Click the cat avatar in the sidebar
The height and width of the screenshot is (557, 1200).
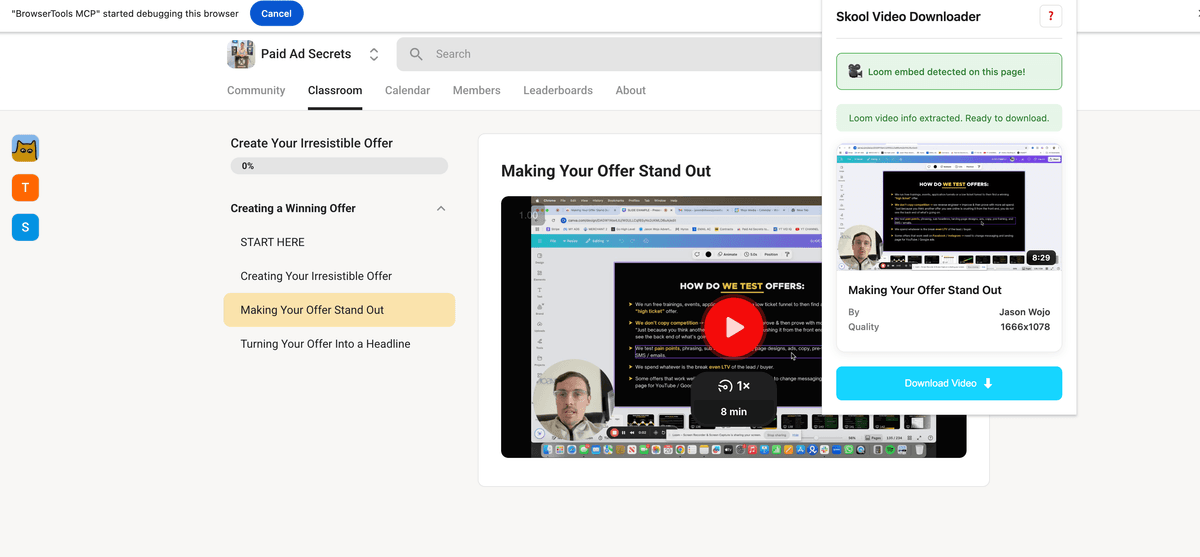pos(26,148)
